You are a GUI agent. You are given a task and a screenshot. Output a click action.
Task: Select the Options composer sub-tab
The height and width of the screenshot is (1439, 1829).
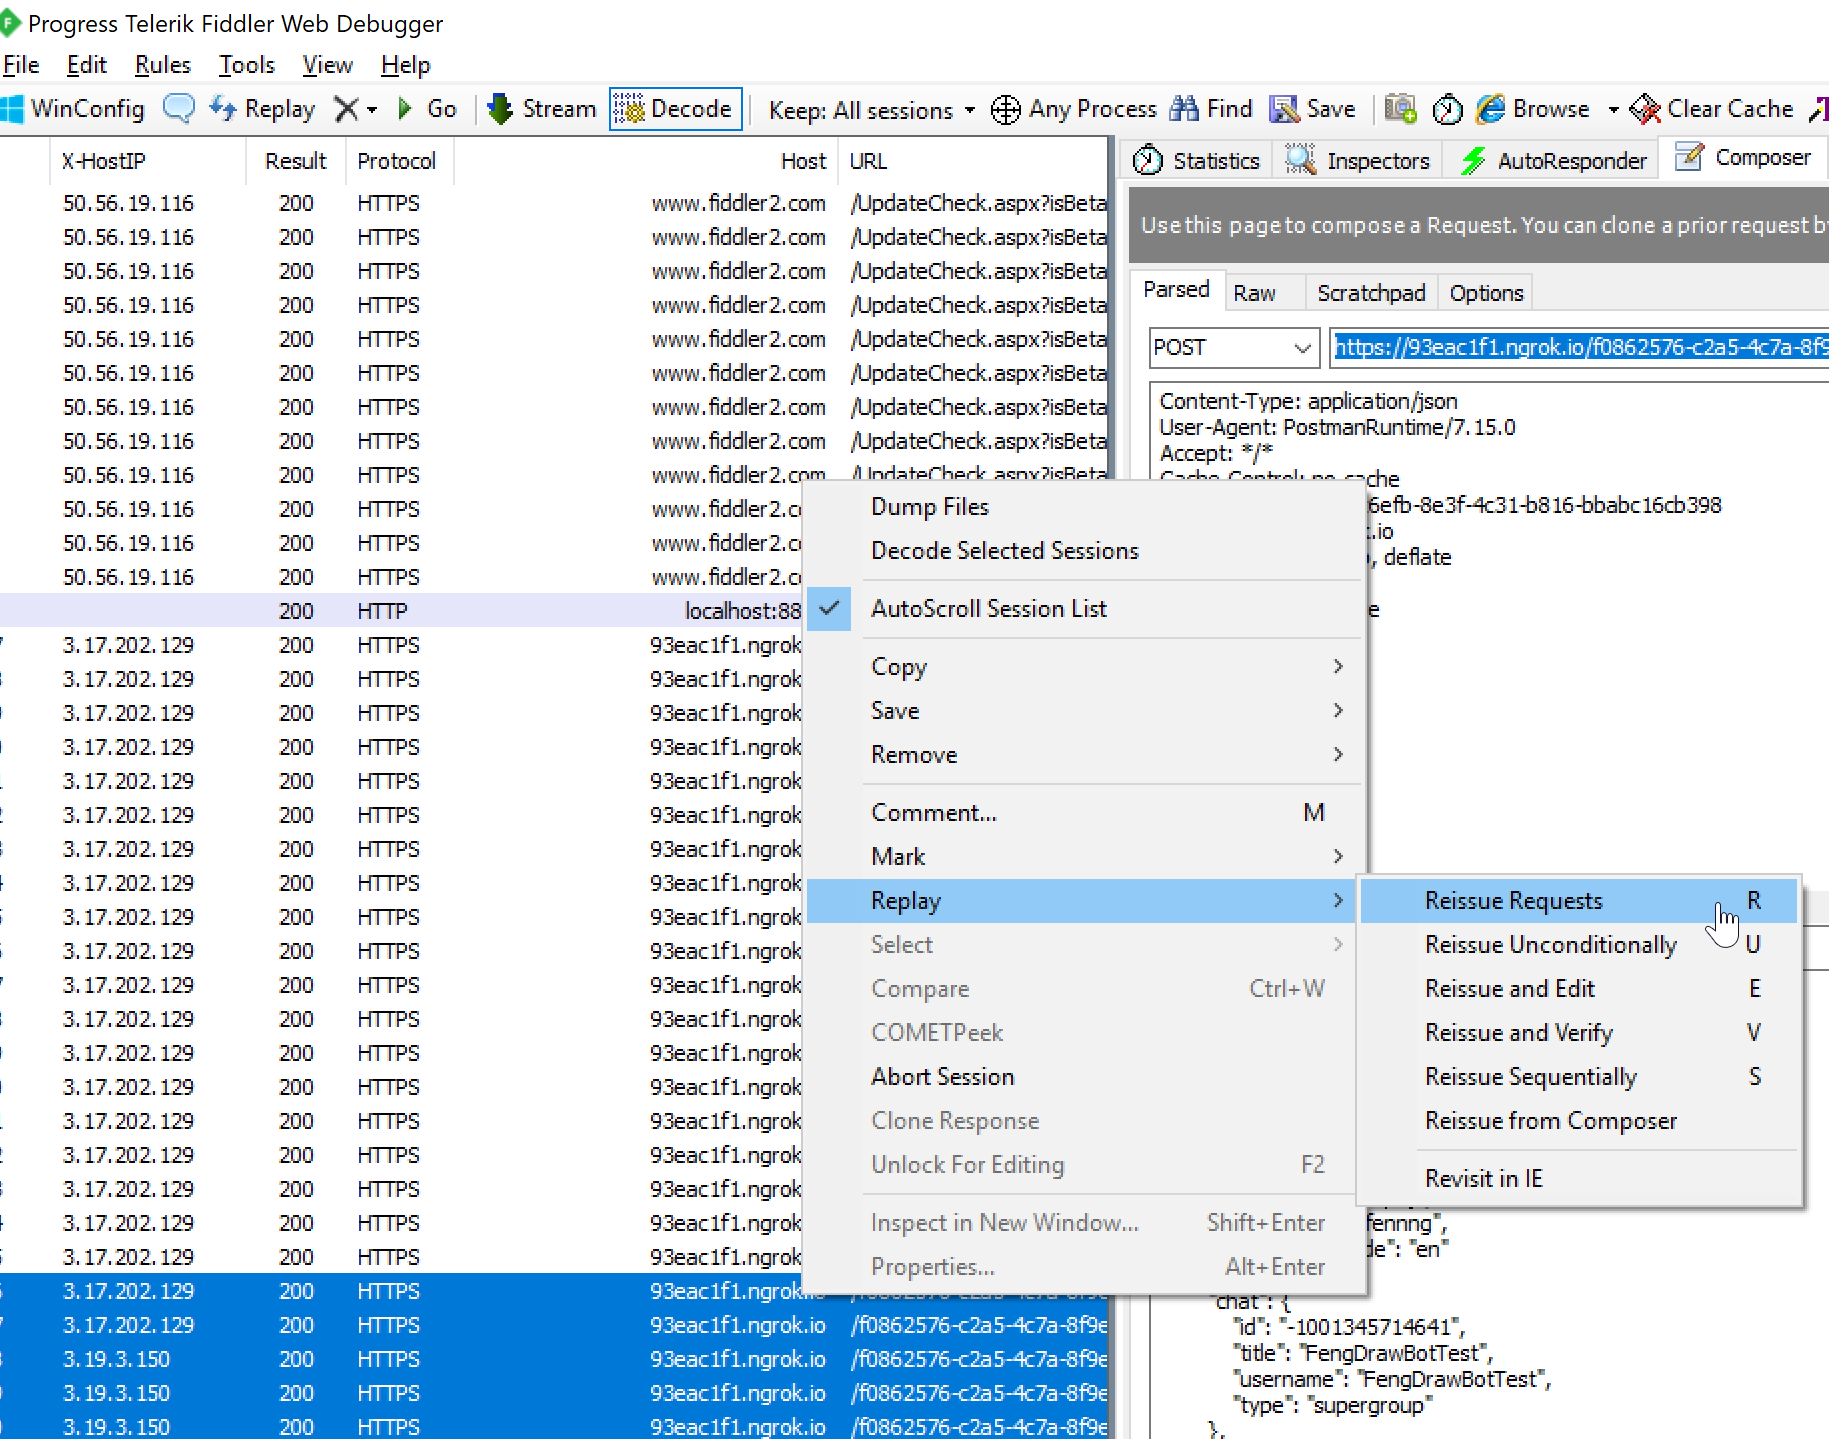(1486, 293)
